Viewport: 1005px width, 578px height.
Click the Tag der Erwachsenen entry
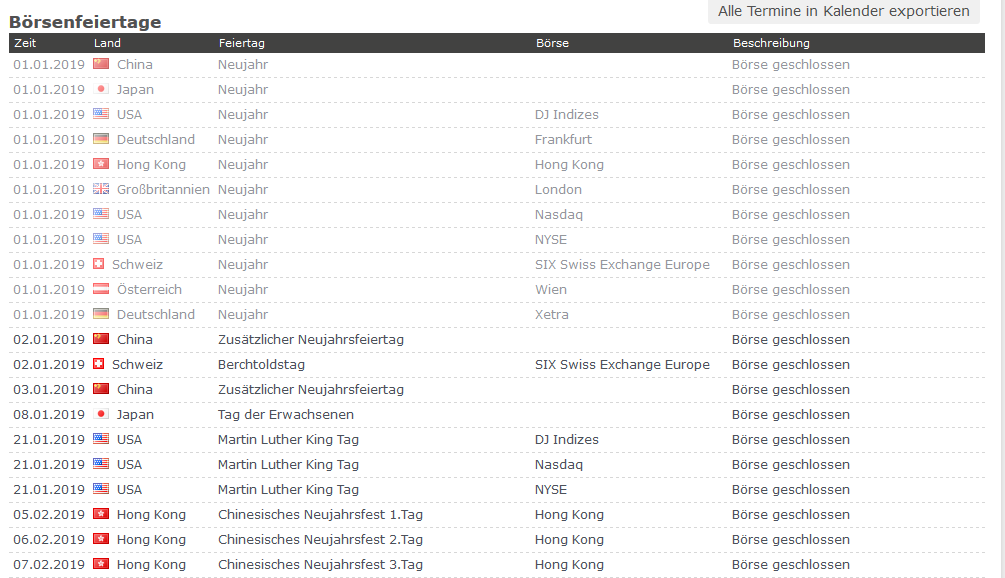(x=285, y=414)
